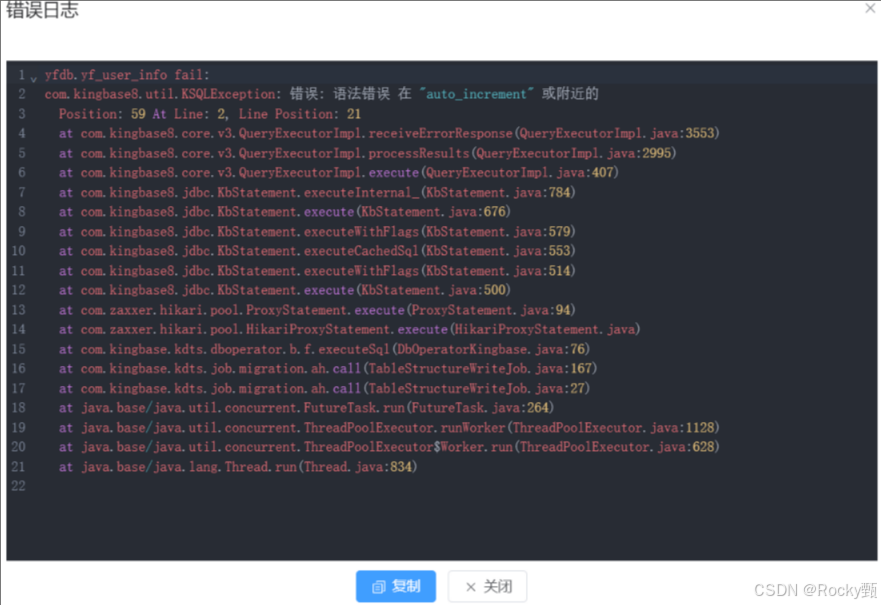This screenshot has height=605, width=881.
Task: Click the processResults stack trace line
Action: [367, 153]
